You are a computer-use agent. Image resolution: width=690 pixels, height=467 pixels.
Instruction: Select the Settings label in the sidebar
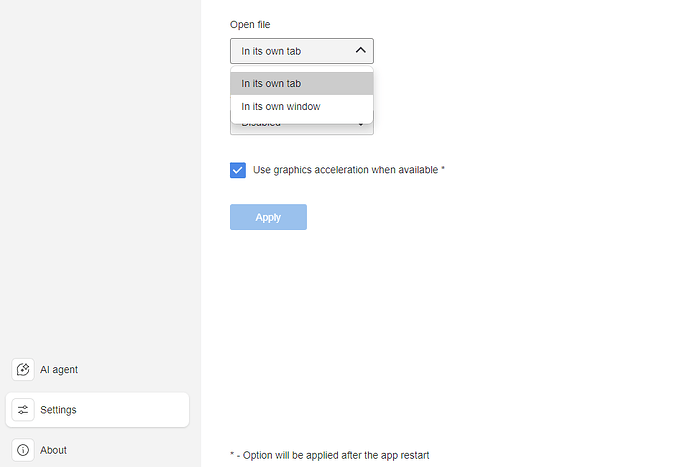click(58, 410)
